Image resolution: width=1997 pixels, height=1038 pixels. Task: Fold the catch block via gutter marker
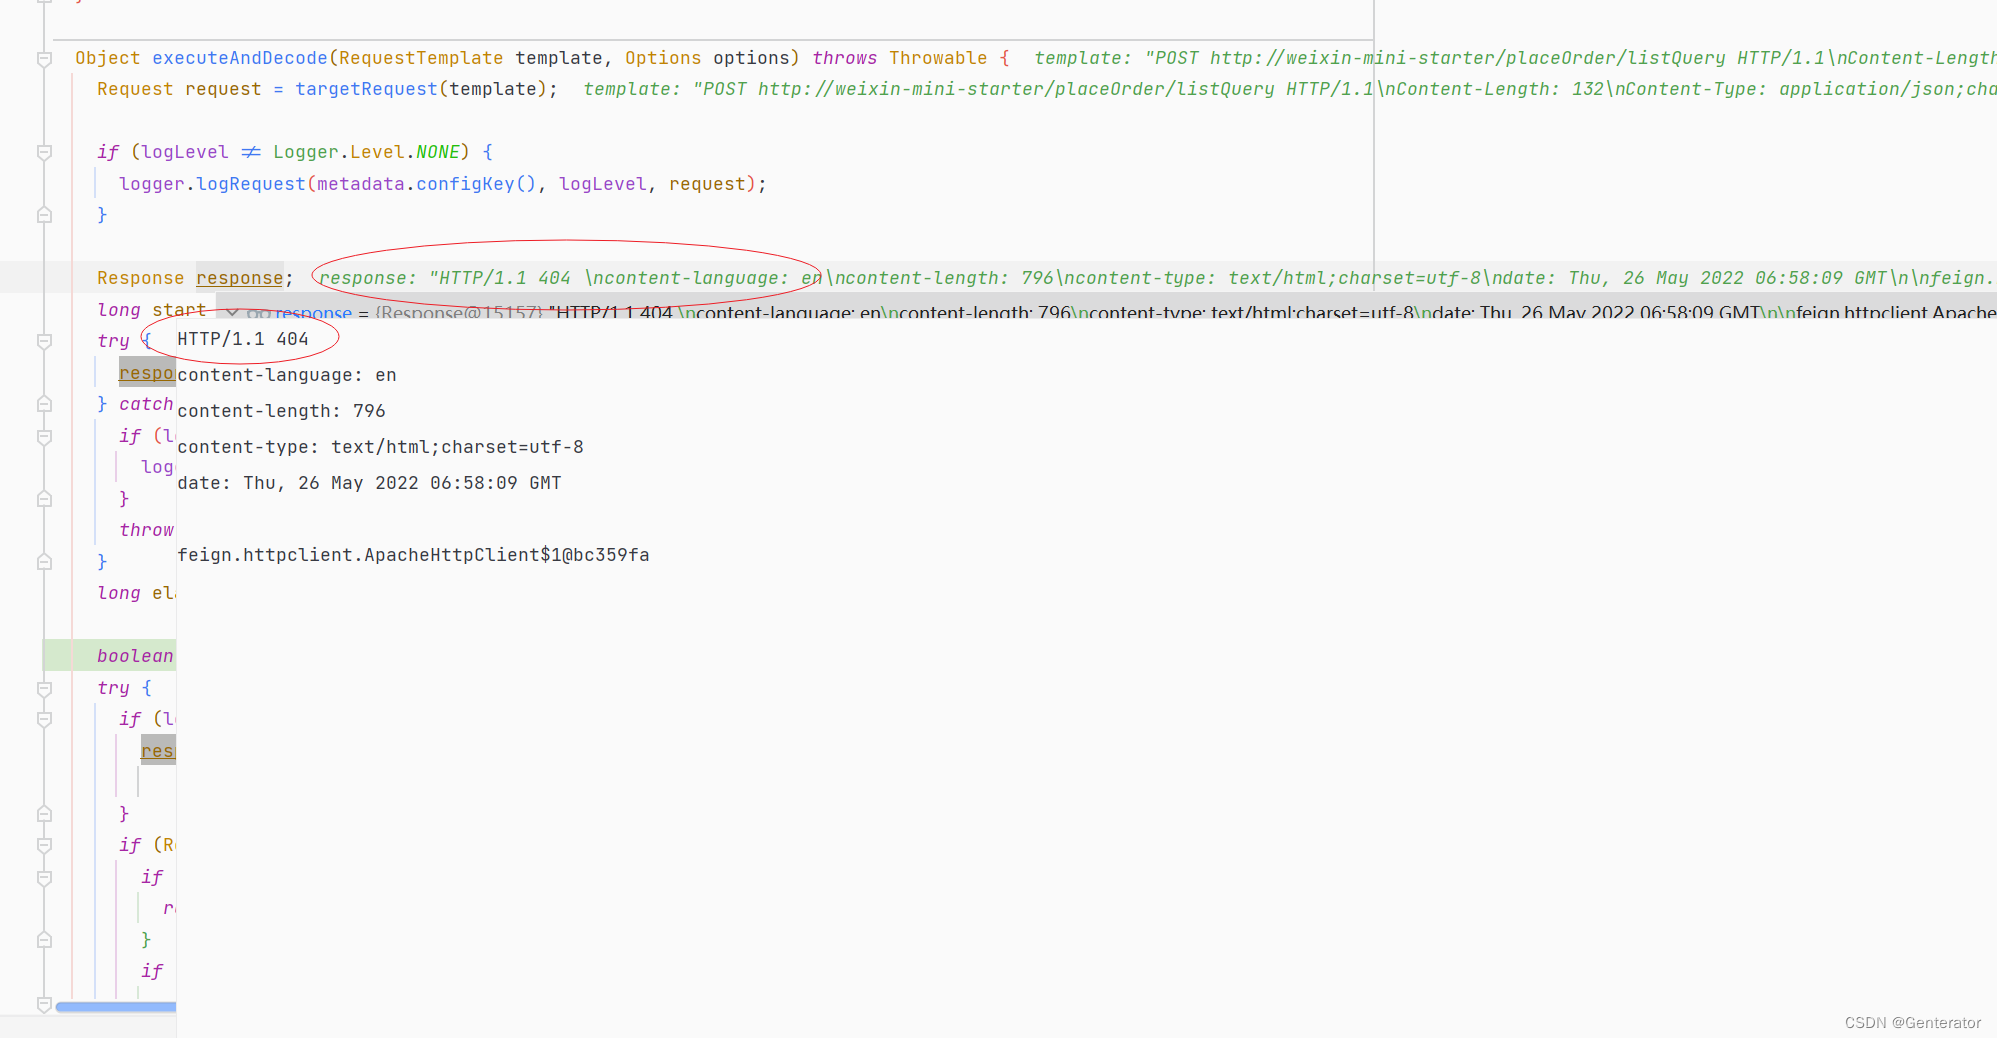point(44,404)
